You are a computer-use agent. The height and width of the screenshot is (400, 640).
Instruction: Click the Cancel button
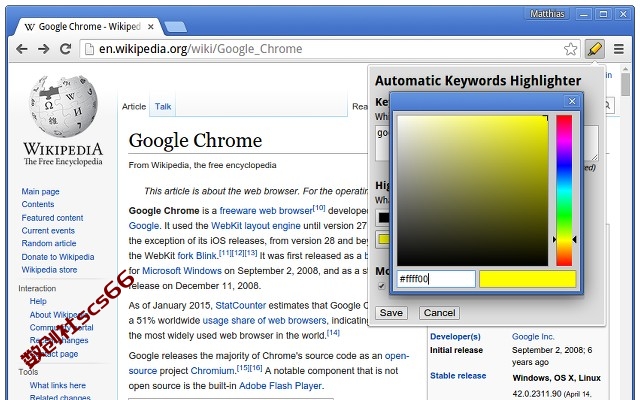439,313
